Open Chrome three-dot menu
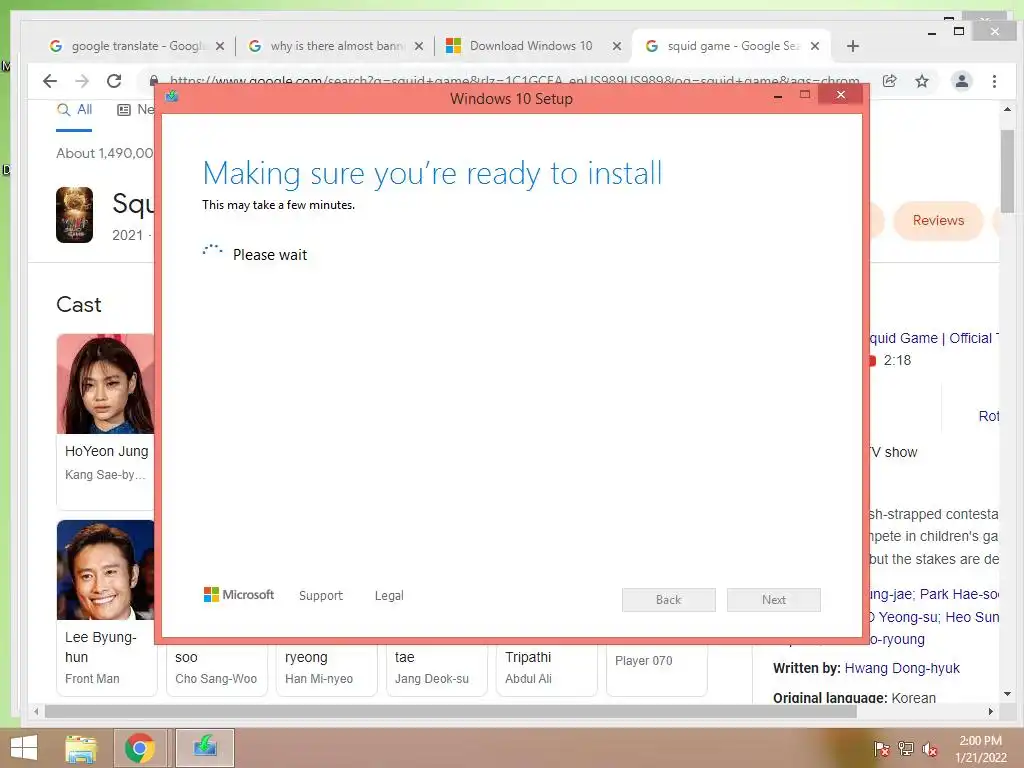Screen dimensions: 1024x768 (x=994, y=81)
